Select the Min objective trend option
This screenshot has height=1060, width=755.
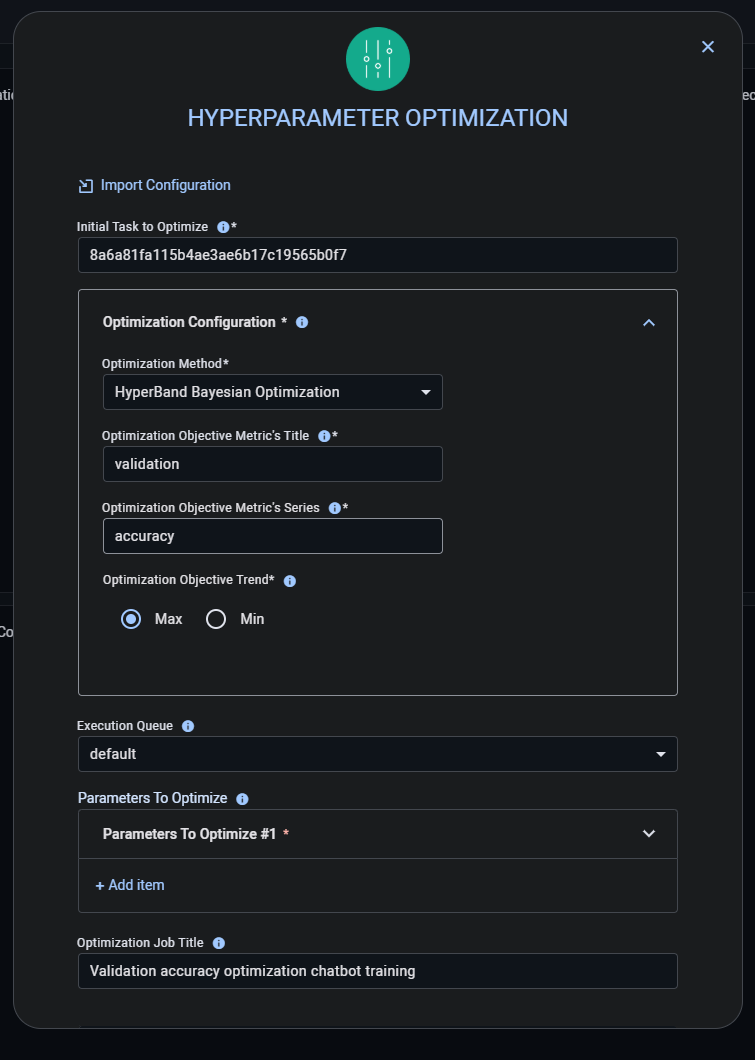click(x=216, y=619)
